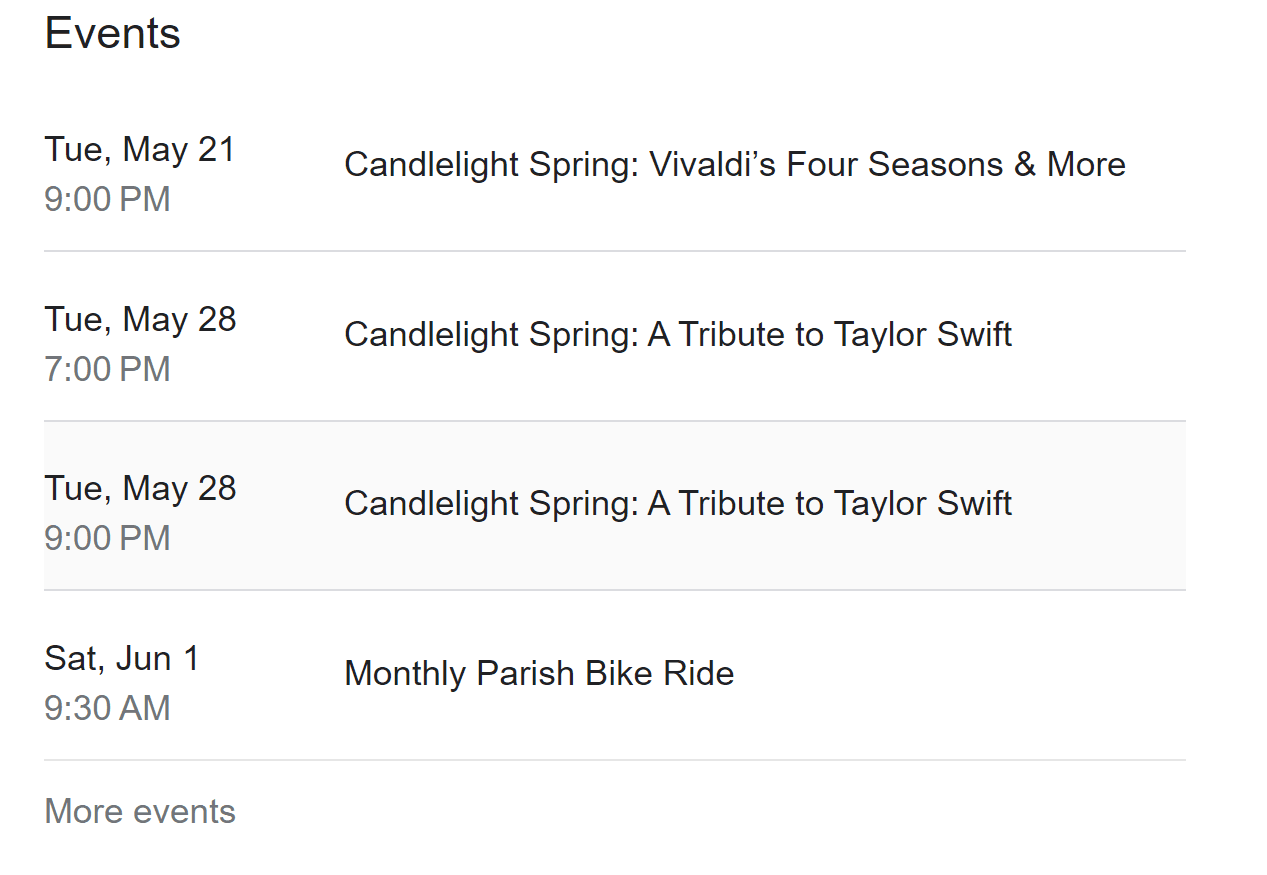1267x875 pixels.
Task: Click the date above the Taylor Swift 9:00 PM time
Action: [140, 488]
